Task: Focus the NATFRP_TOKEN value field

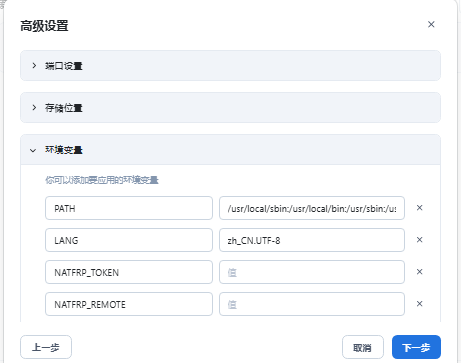Action: (x=312, y=272)
